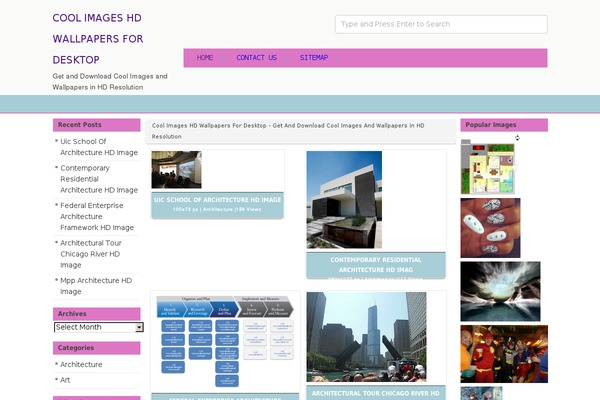The image size is (600, 400).
Task: Click the Categories widget heading
Action: coord(96,348)
